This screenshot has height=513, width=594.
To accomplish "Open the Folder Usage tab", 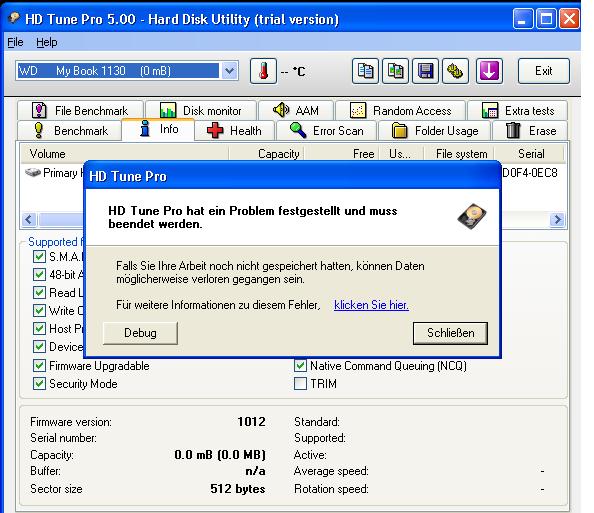I will 435,131.
